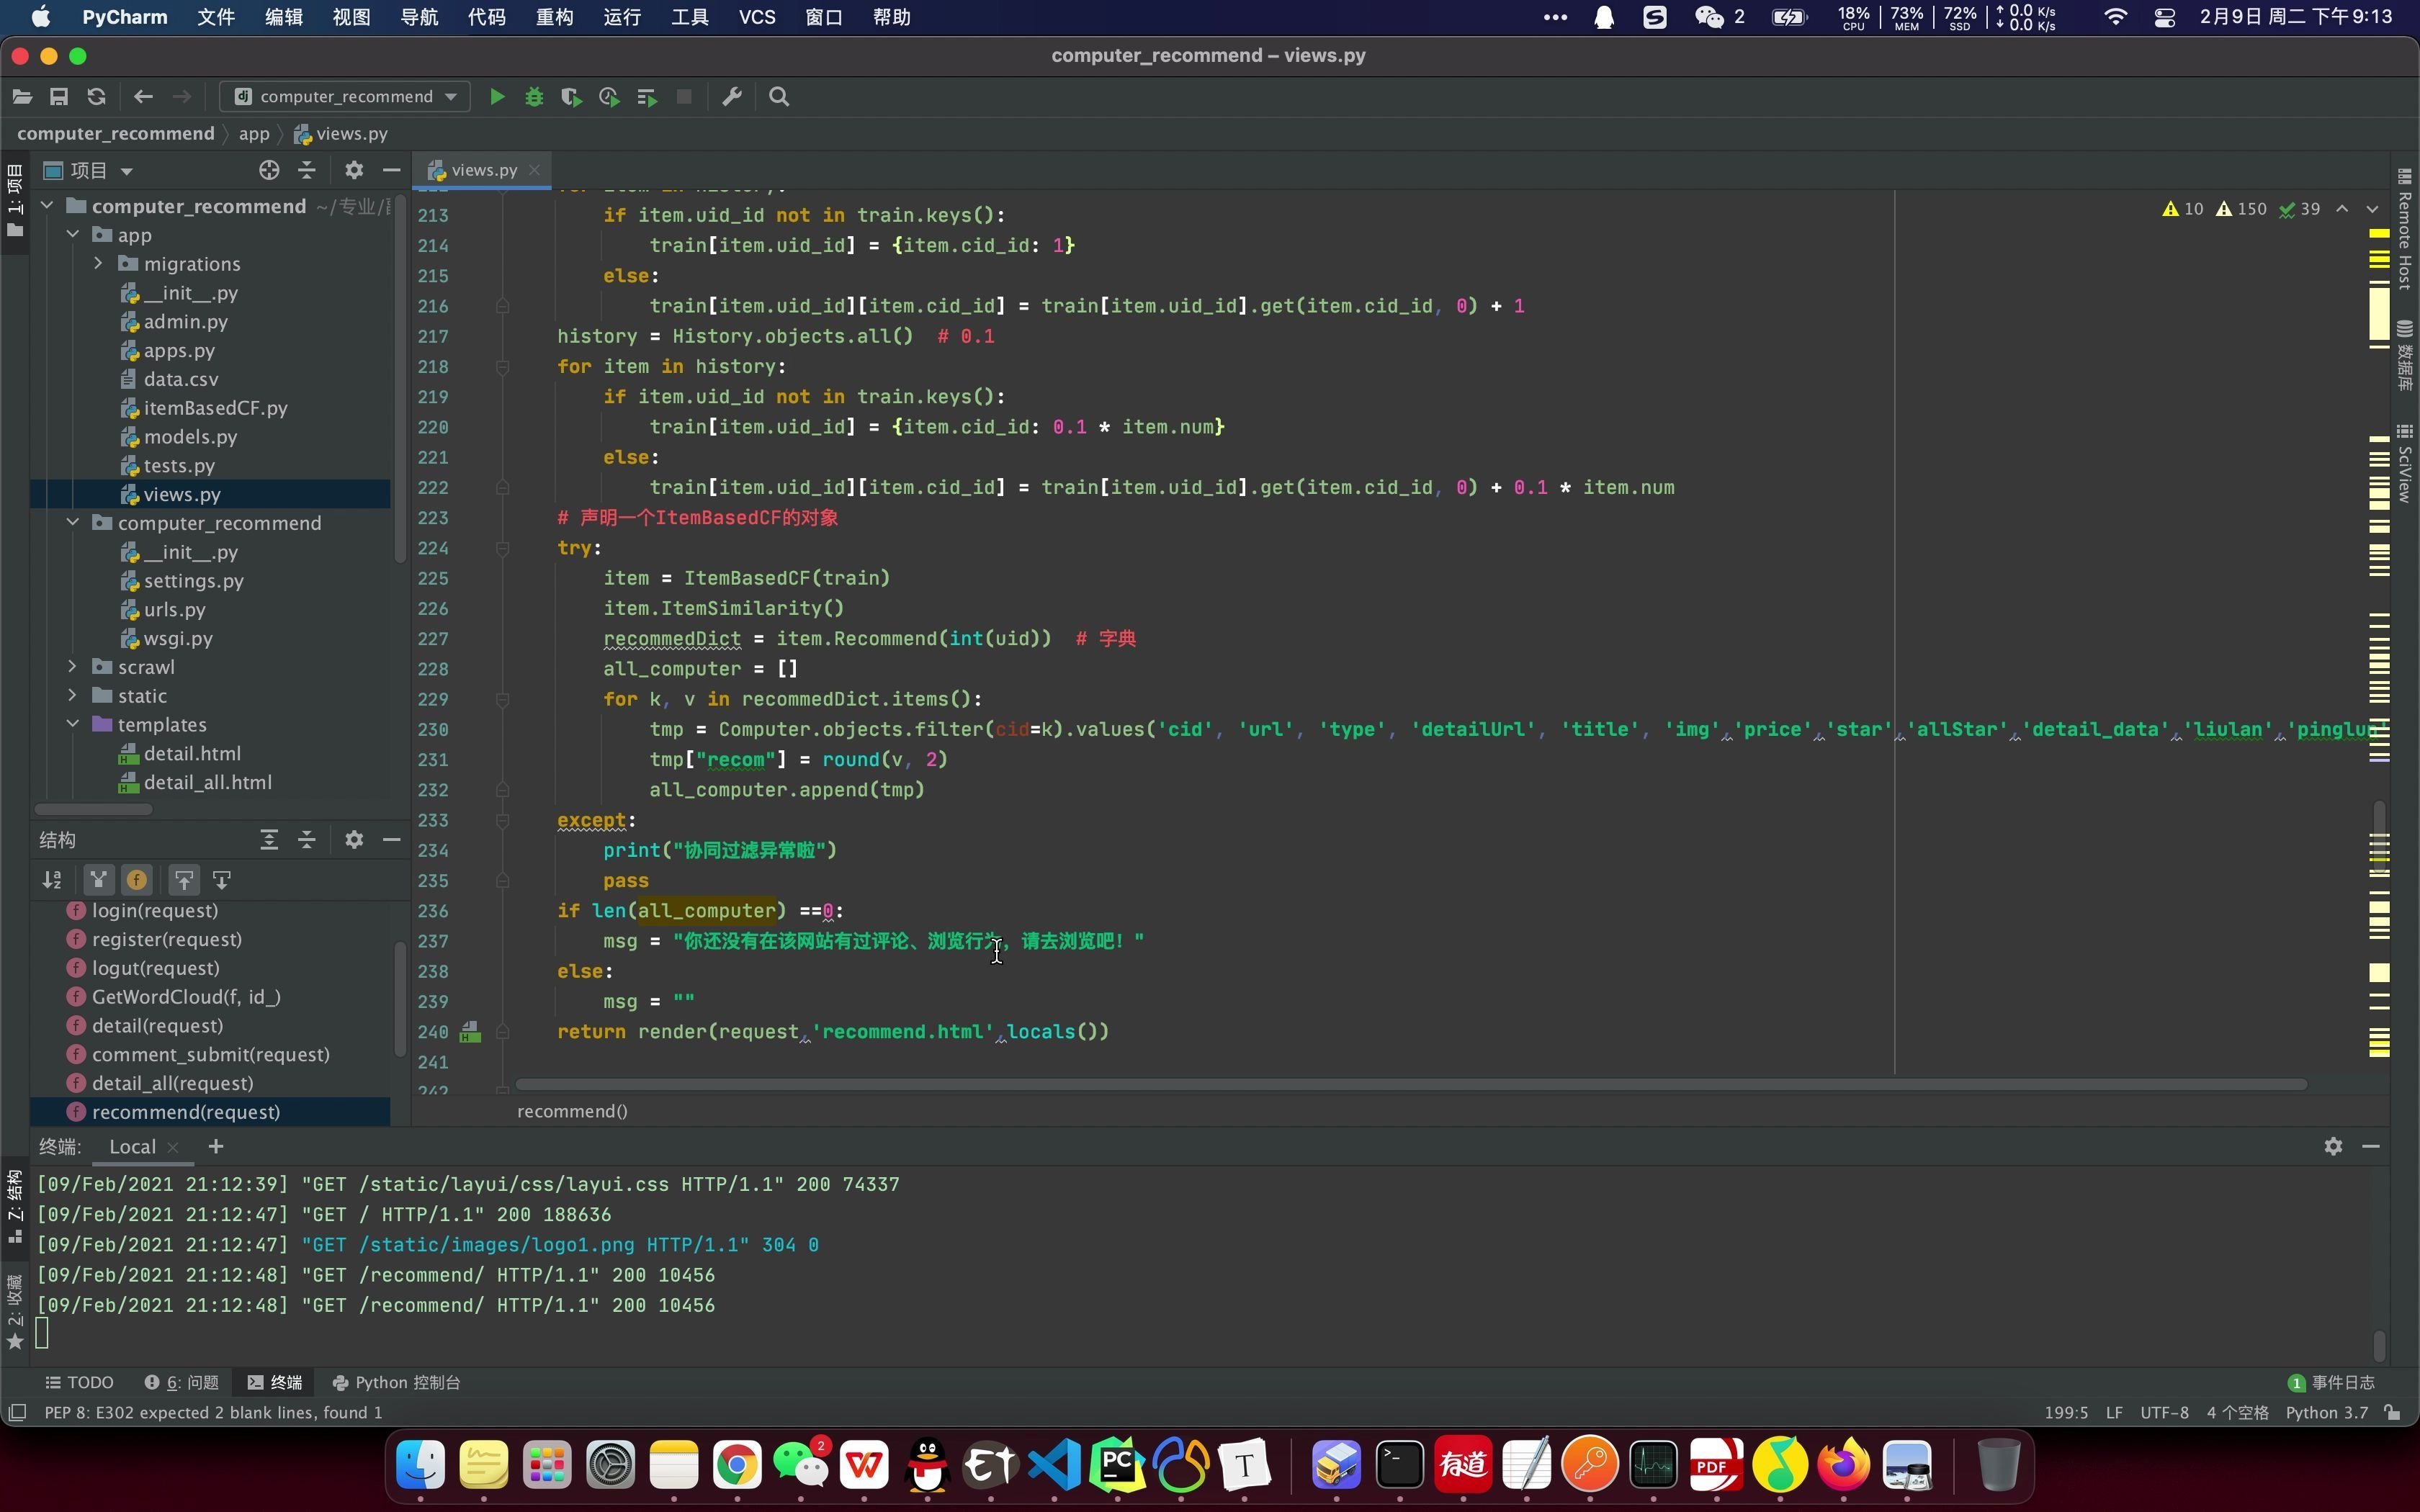Open Search Everywhere magnifier icon
2420x1512 pixels.
(779, 97)
